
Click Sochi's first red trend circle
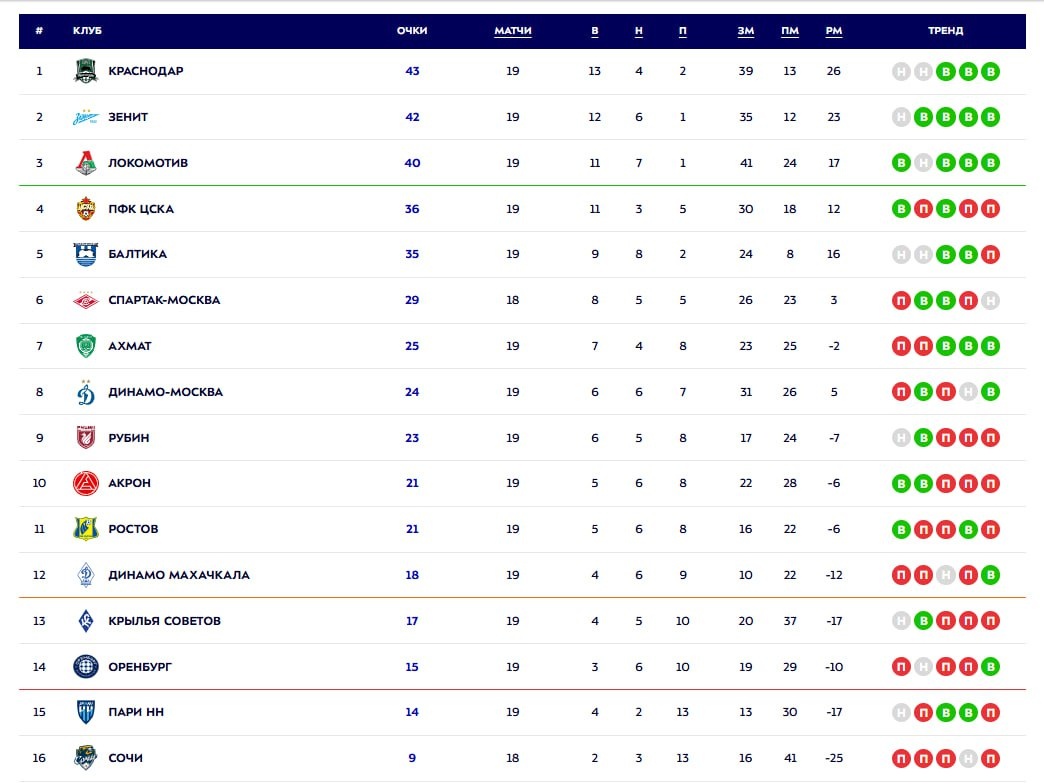click(x=901, y=758)
